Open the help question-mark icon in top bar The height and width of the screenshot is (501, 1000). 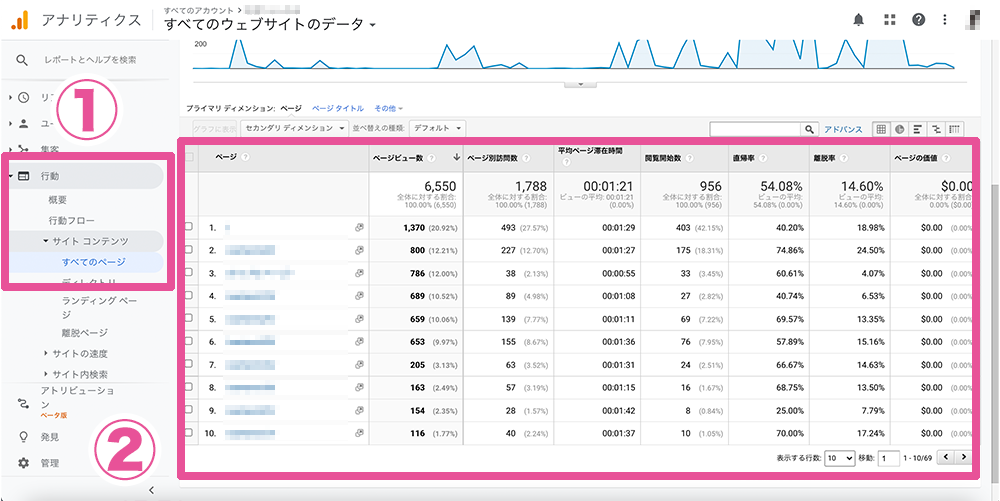pos(918,20)
